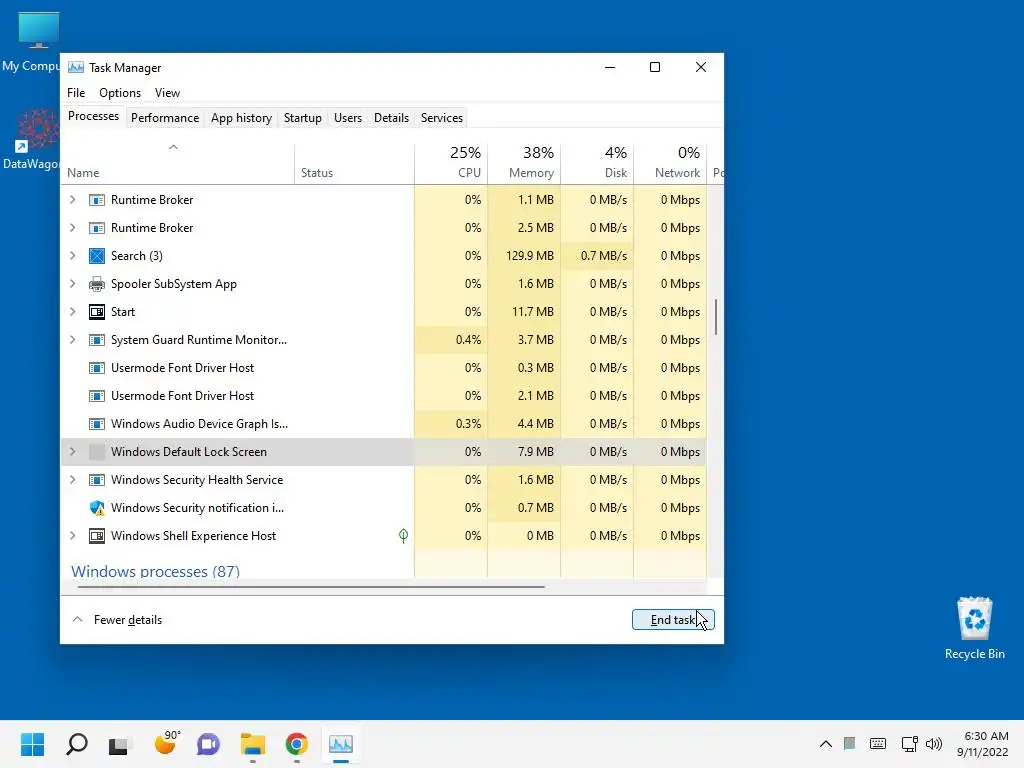Click the 0.7 MB/s disk cell
The width and height of the screenshot is (1024, 768).
point(597,256)
